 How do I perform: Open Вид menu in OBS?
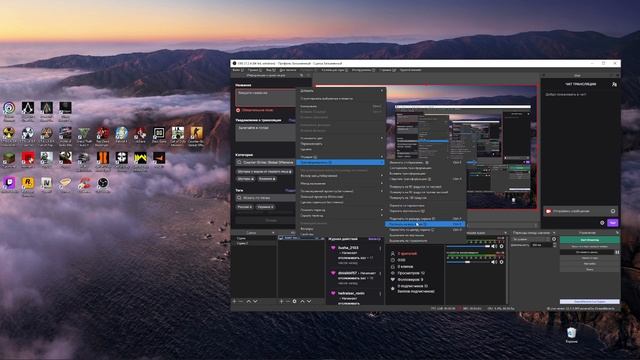270,70
